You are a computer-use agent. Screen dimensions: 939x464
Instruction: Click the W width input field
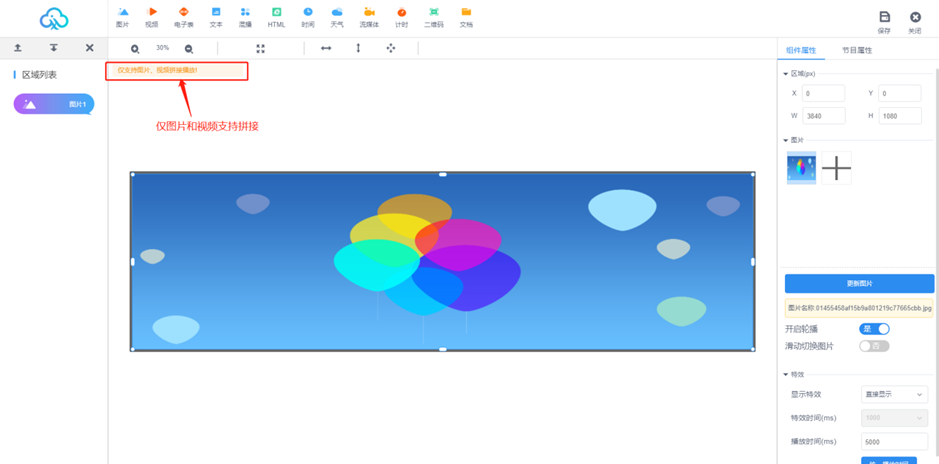tap(823, 115)
